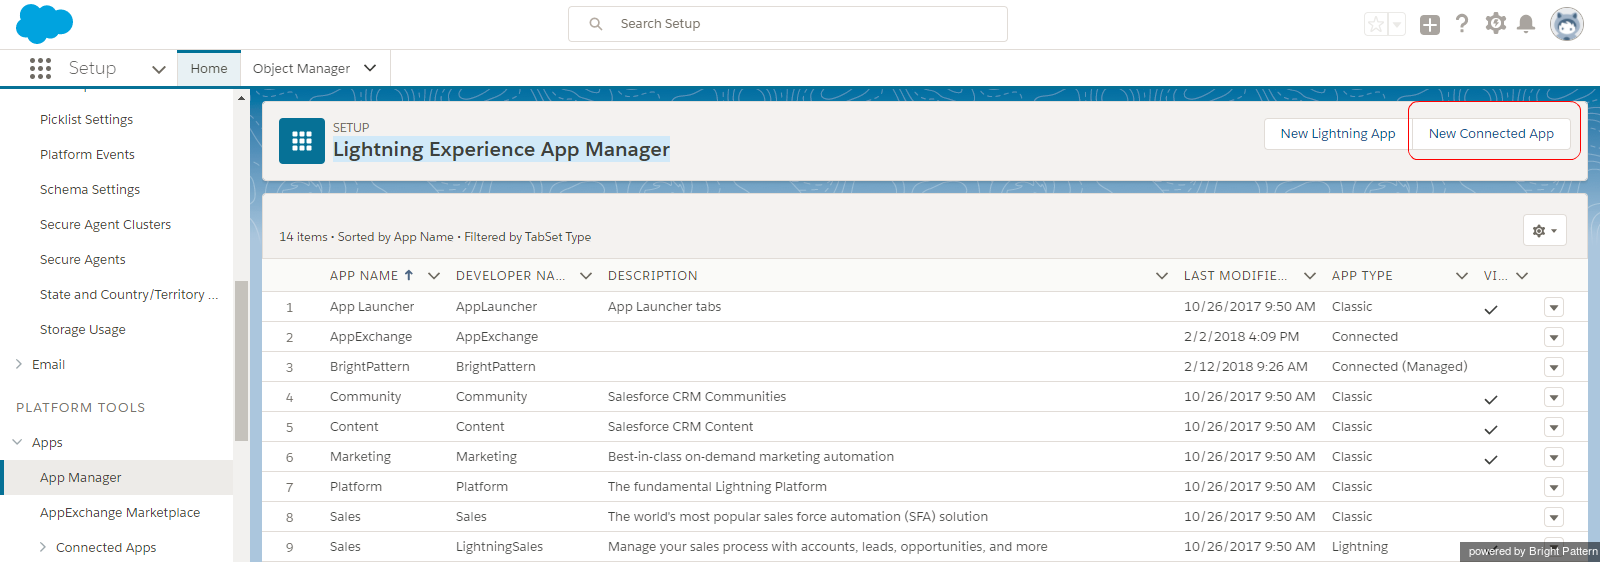
Task: Open the user profile avatar
Action: coord(1567,24)
